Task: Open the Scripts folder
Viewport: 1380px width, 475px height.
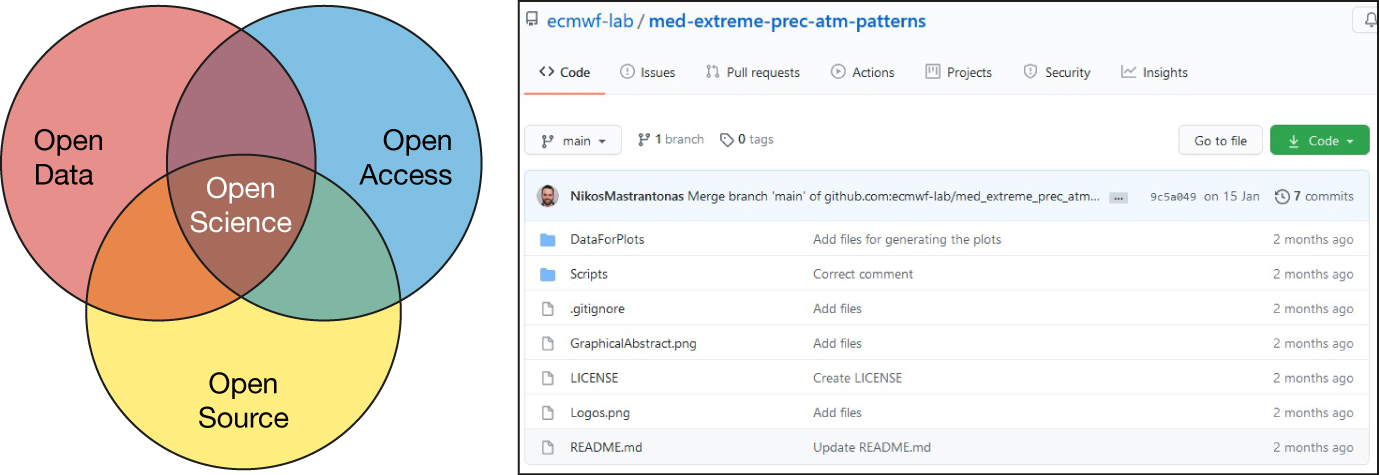Action: point(589,274)
